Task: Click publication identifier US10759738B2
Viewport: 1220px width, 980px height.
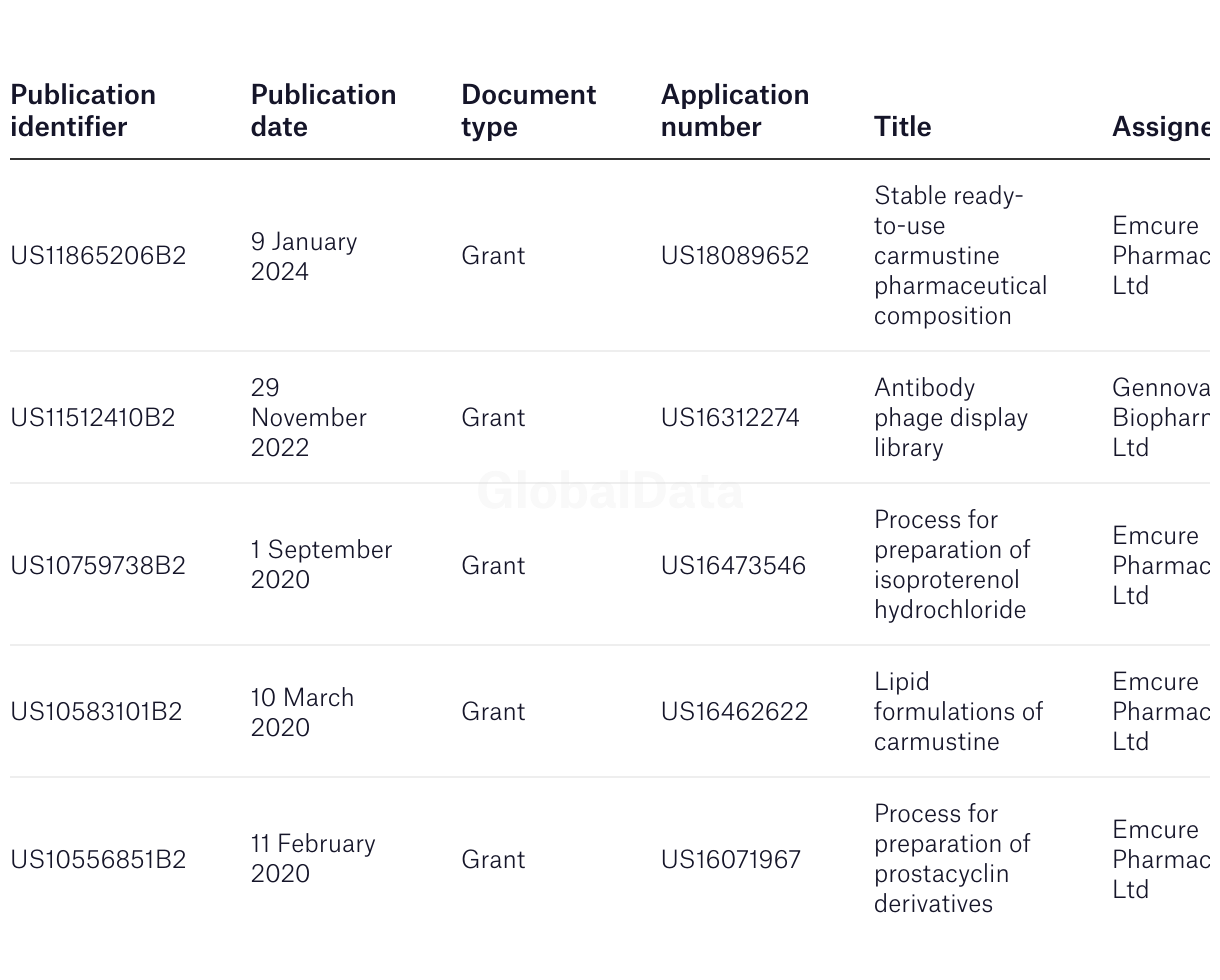Action: pos(98,566)
